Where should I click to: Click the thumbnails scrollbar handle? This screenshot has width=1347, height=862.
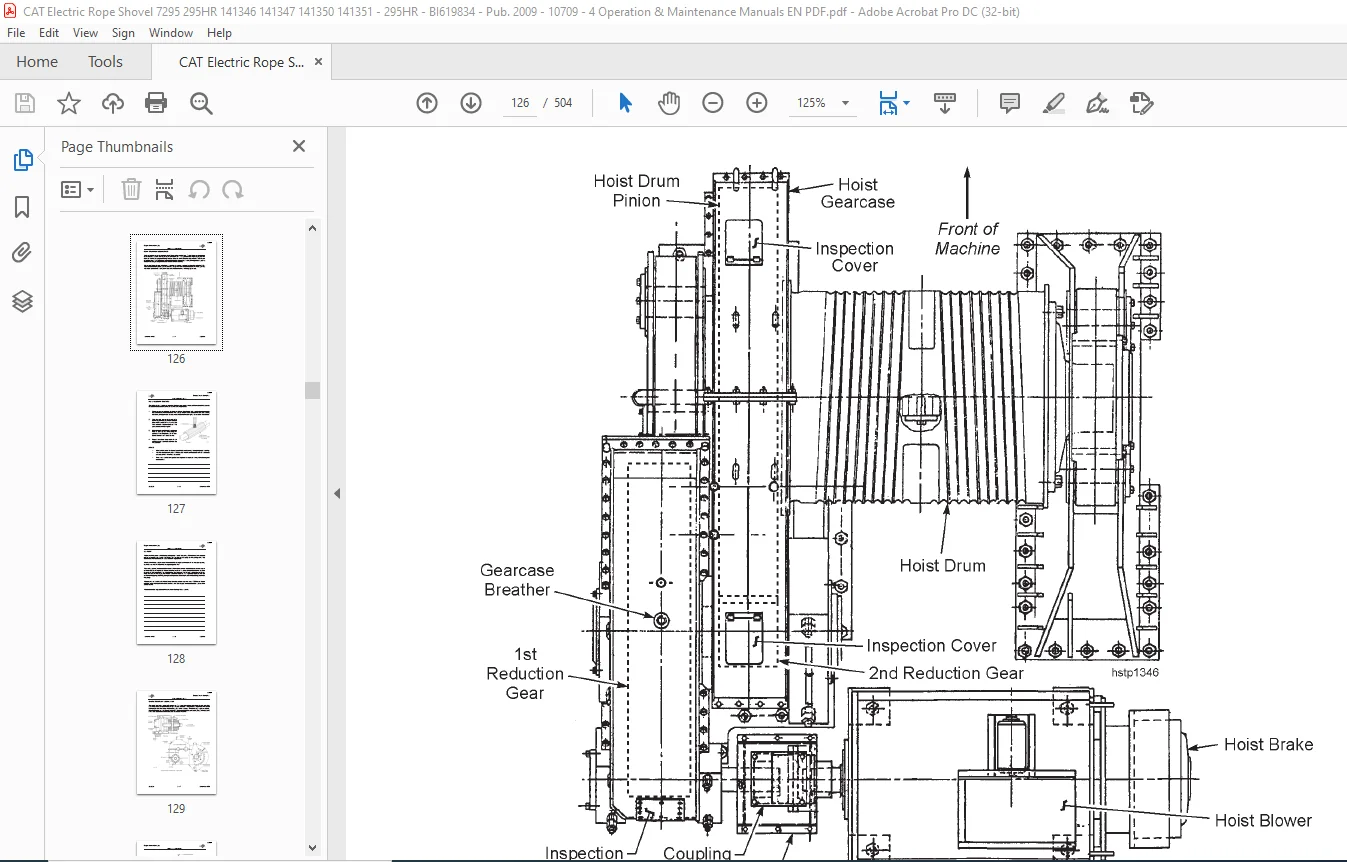coord(312,390)
